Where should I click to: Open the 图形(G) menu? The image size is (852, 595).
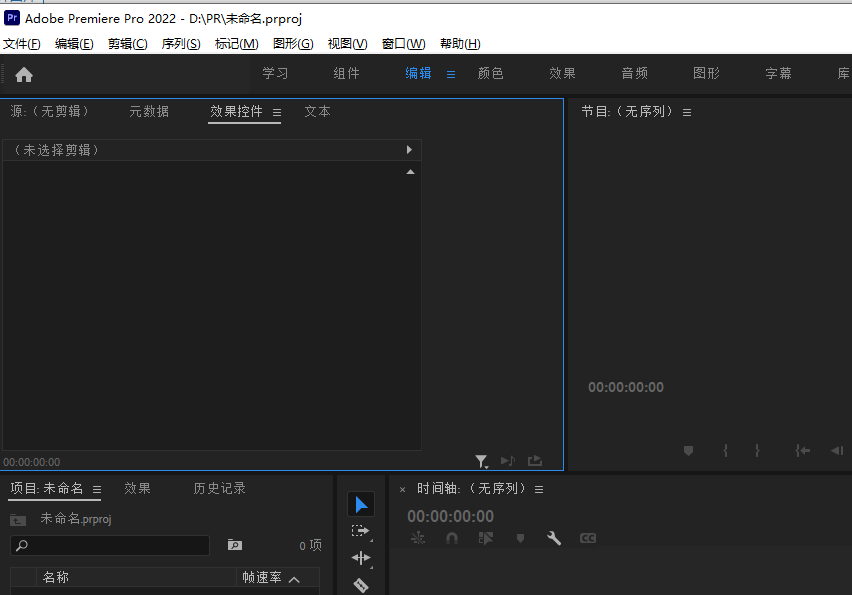tap(293, 44)
